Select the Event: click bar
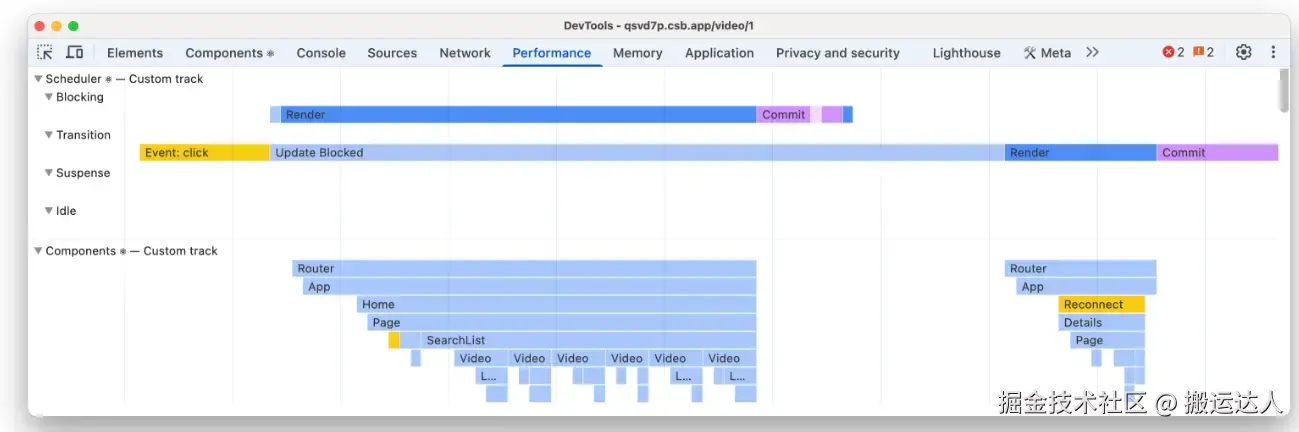This screenshot has height=432, width=1299. 204,153
